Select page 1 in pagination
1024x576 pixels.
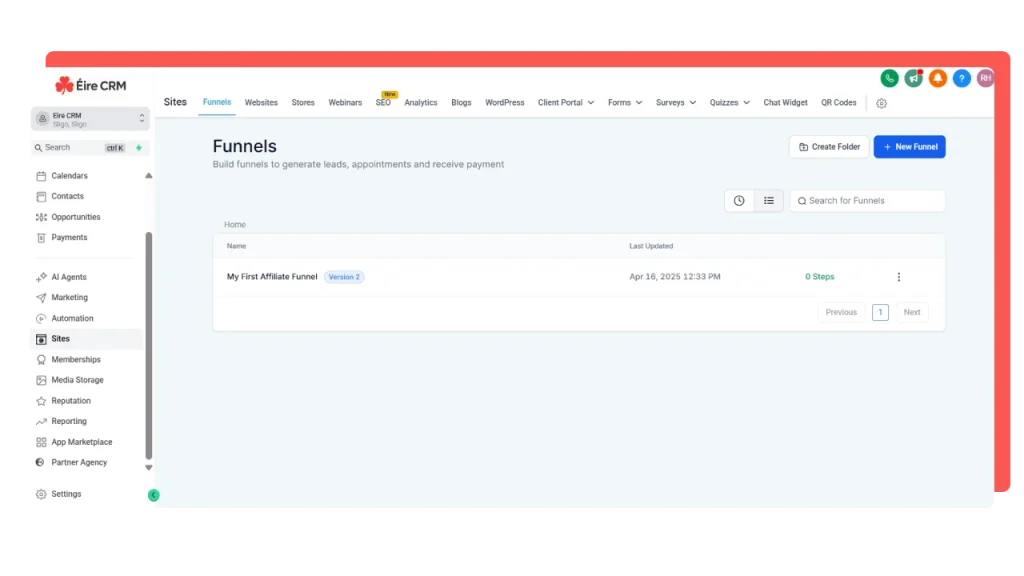click(x=880, y=312)
